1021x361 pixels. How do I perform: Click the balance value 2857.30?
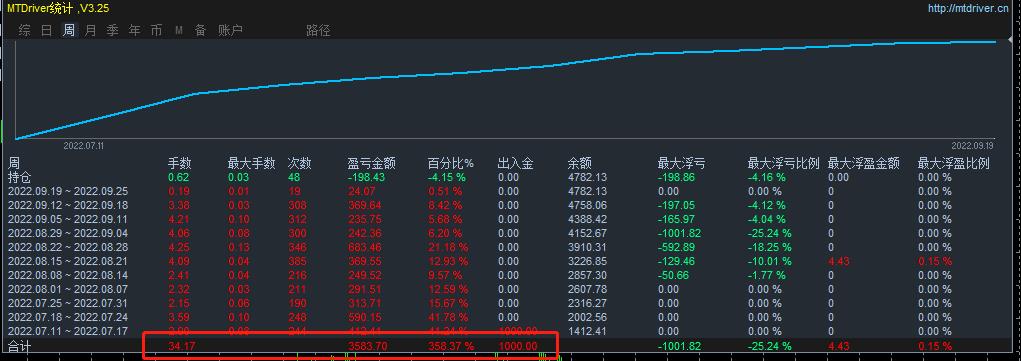tap(587, 275)
